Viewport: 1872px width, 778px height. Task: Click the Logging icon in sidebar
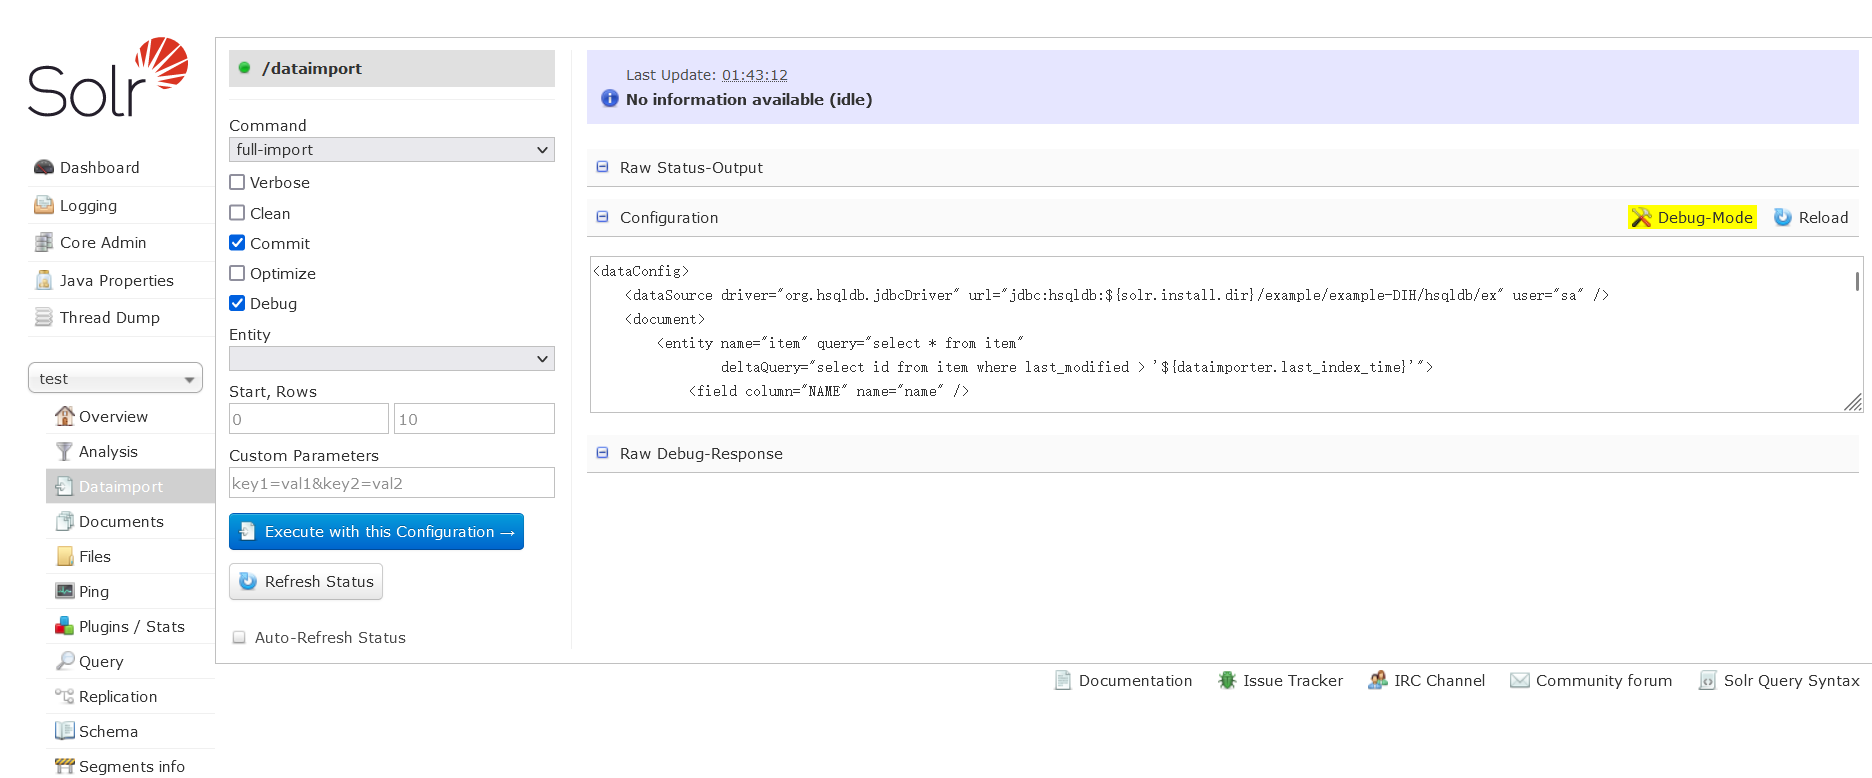[44, 205]
